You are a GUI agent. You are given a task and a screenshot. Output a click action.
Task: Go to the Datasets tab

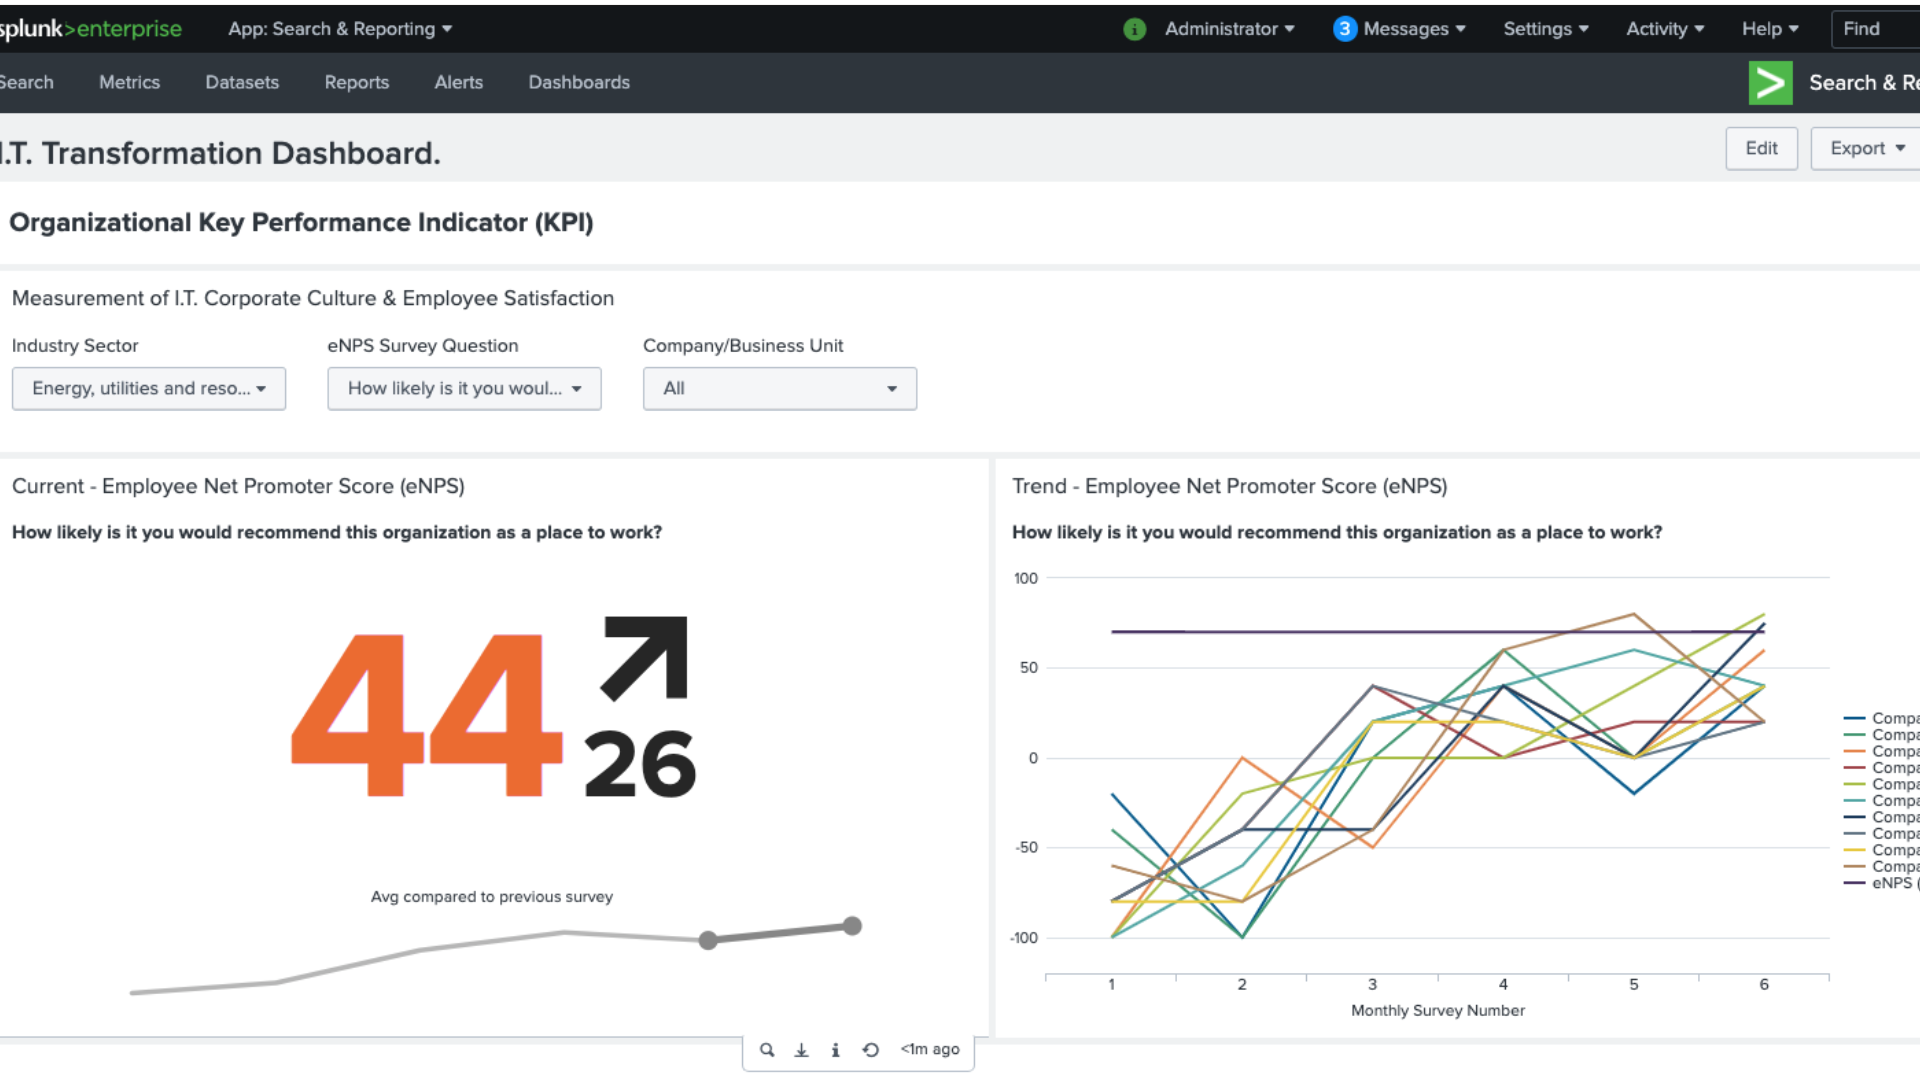pyautogui.click(x=242, y=82)
